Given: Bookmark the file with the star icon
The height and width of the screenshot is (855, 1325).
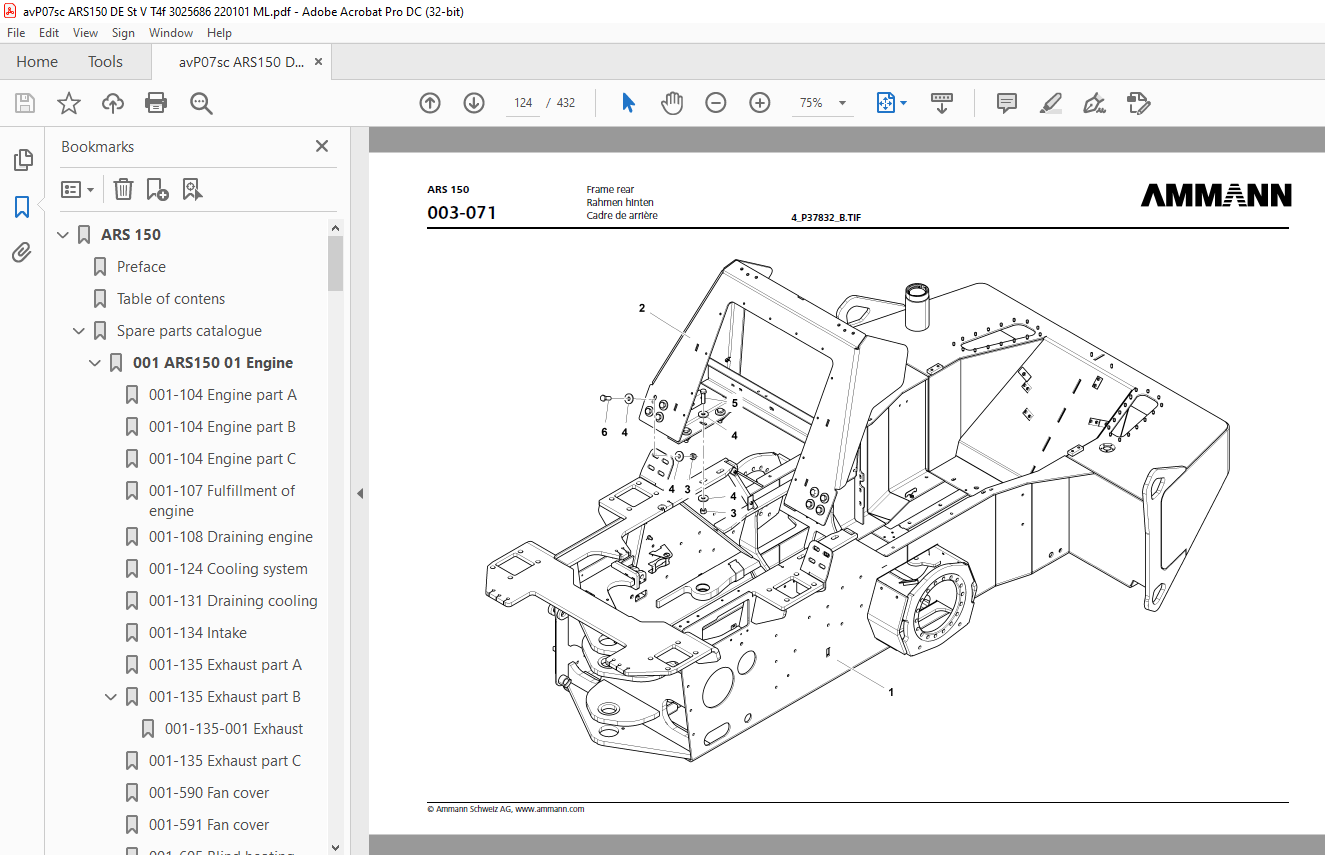Looking at the screenshot, I should [68, 103].
